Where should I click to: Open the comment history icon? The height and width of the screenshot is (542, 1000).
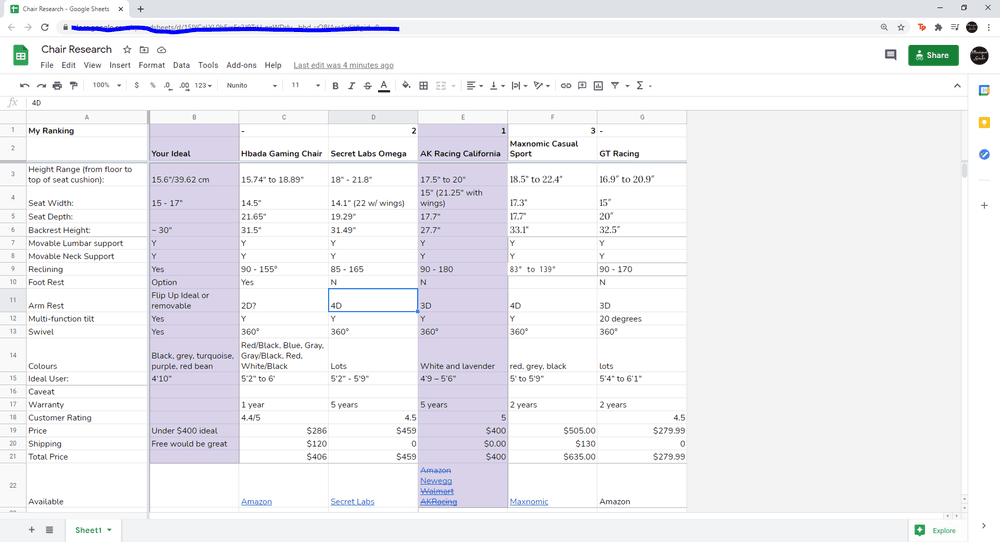(891, 55)
